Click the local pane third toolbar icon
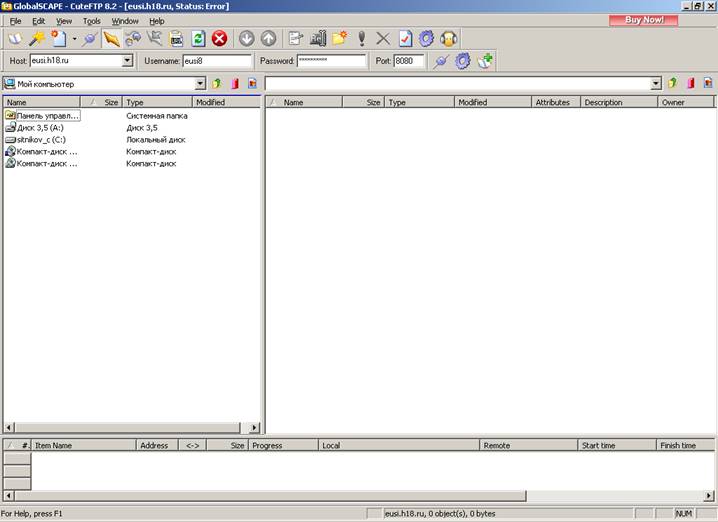 click(252, 83)
